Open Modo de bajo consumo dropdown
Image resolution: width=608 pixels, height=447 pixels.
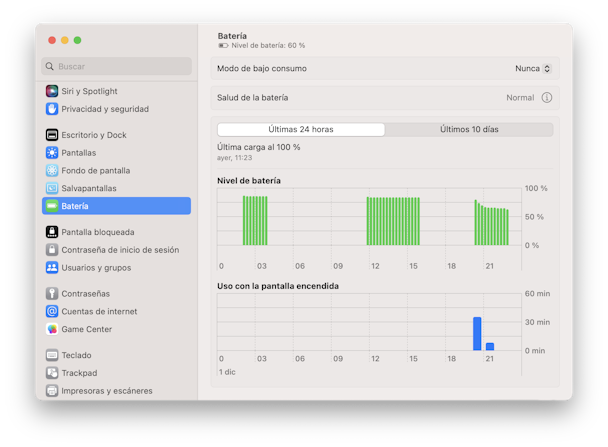533,69
